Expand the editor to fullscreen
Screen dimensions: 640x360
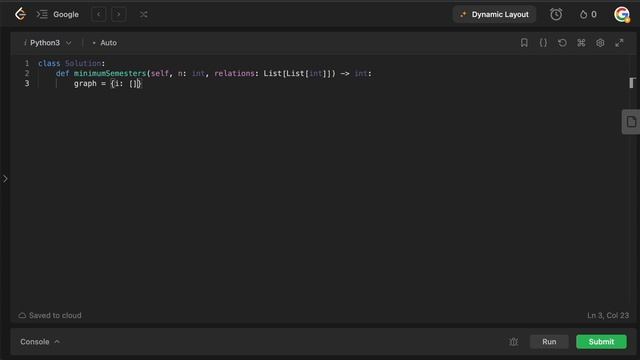click(x=619, y=42)
